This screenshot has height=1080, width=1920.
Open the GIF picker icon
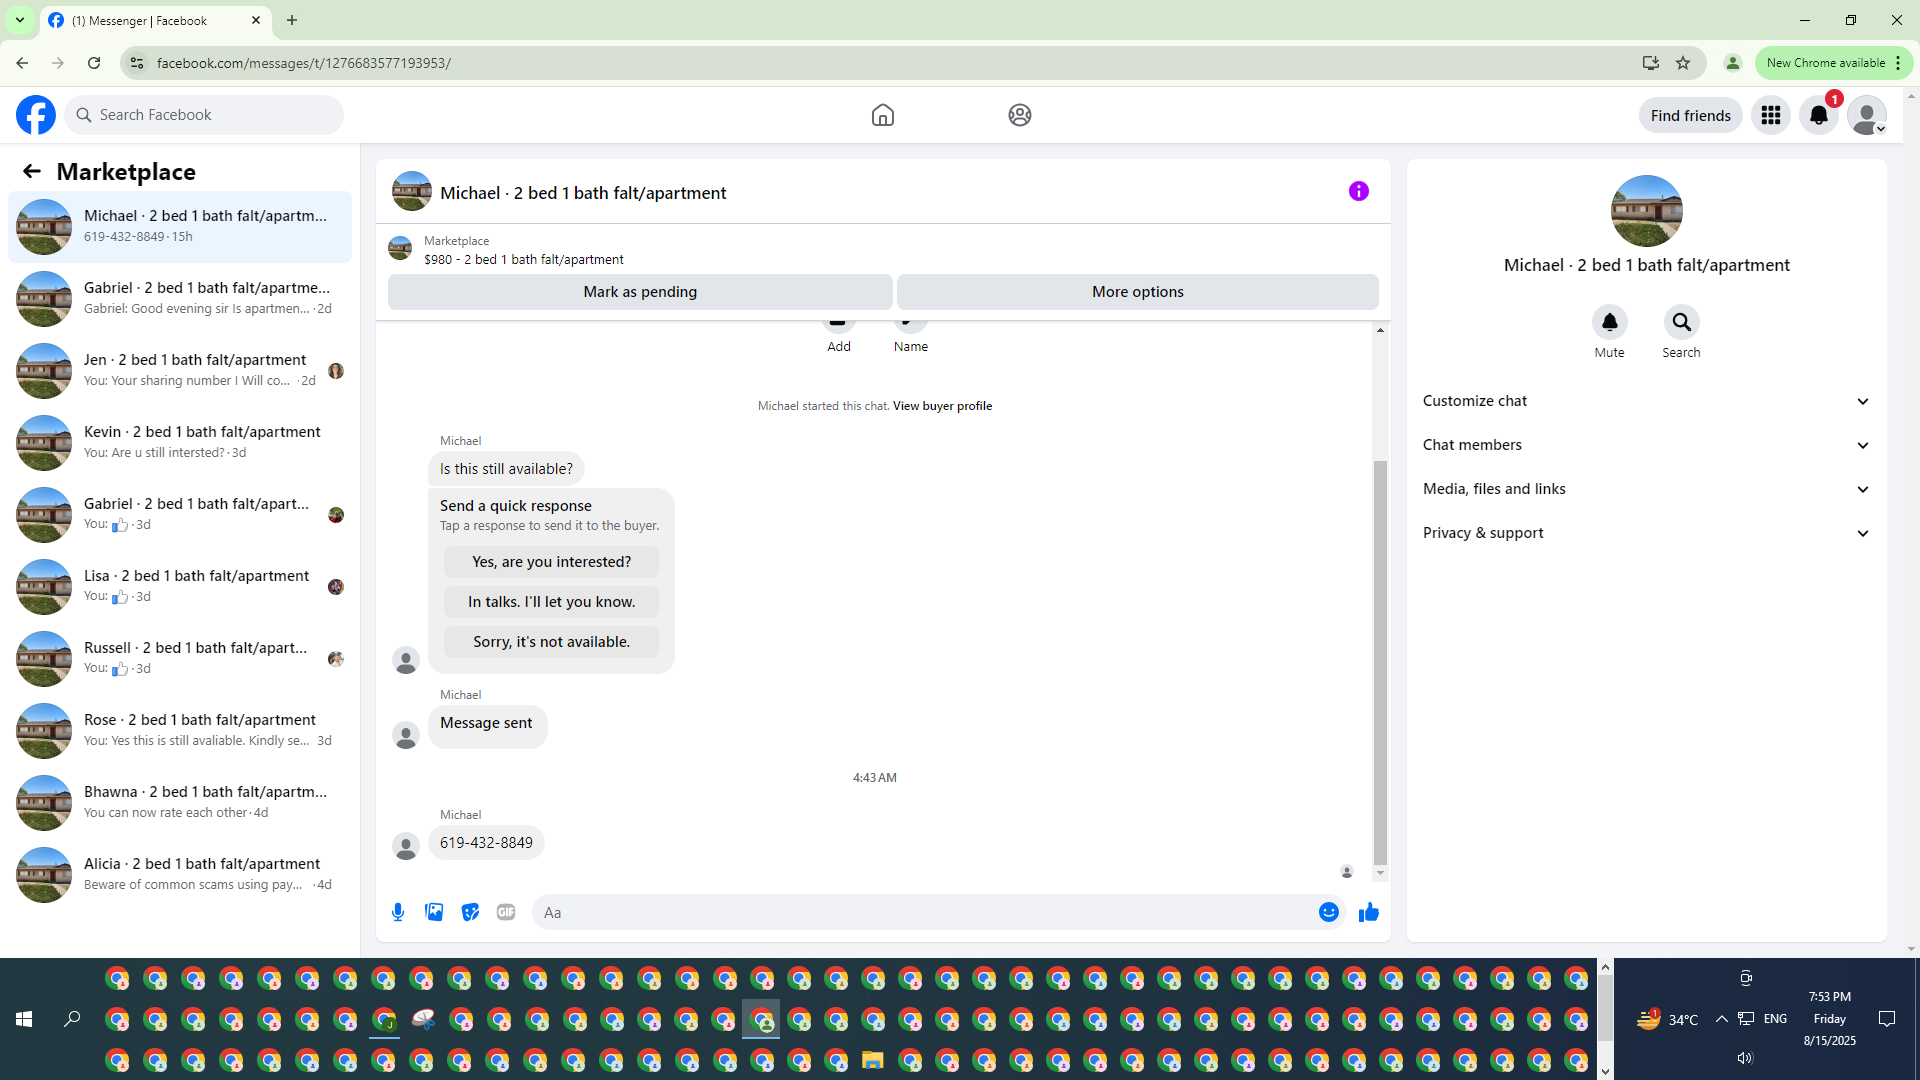pyautogui.click(x=506, y=912)
